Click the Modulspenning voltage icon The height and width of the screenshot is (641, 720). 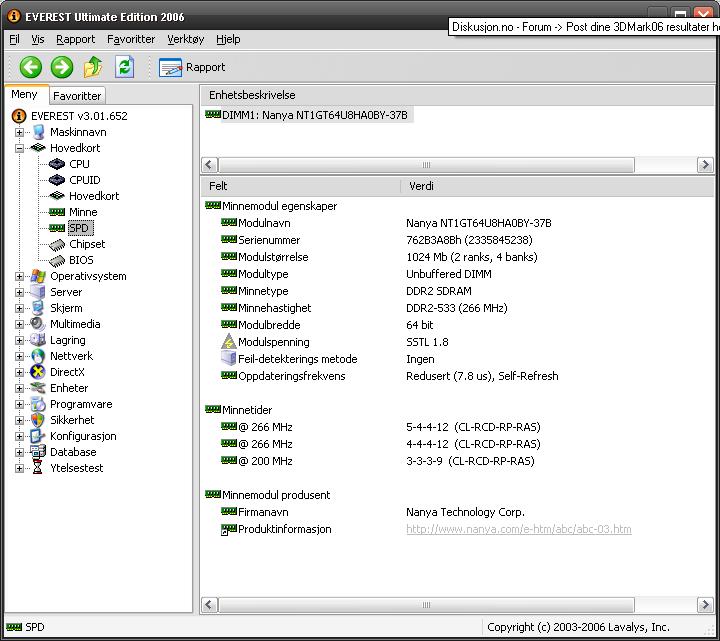coord(228,342)
